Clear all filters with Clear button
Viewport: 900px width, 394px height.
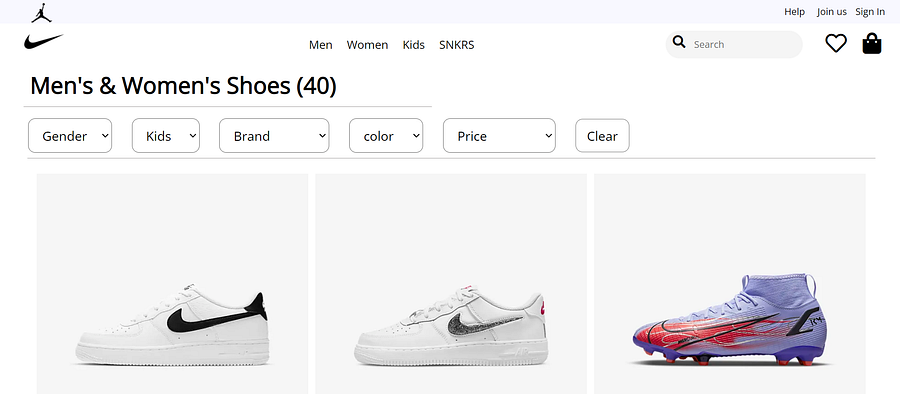click(x=602, y=136)
